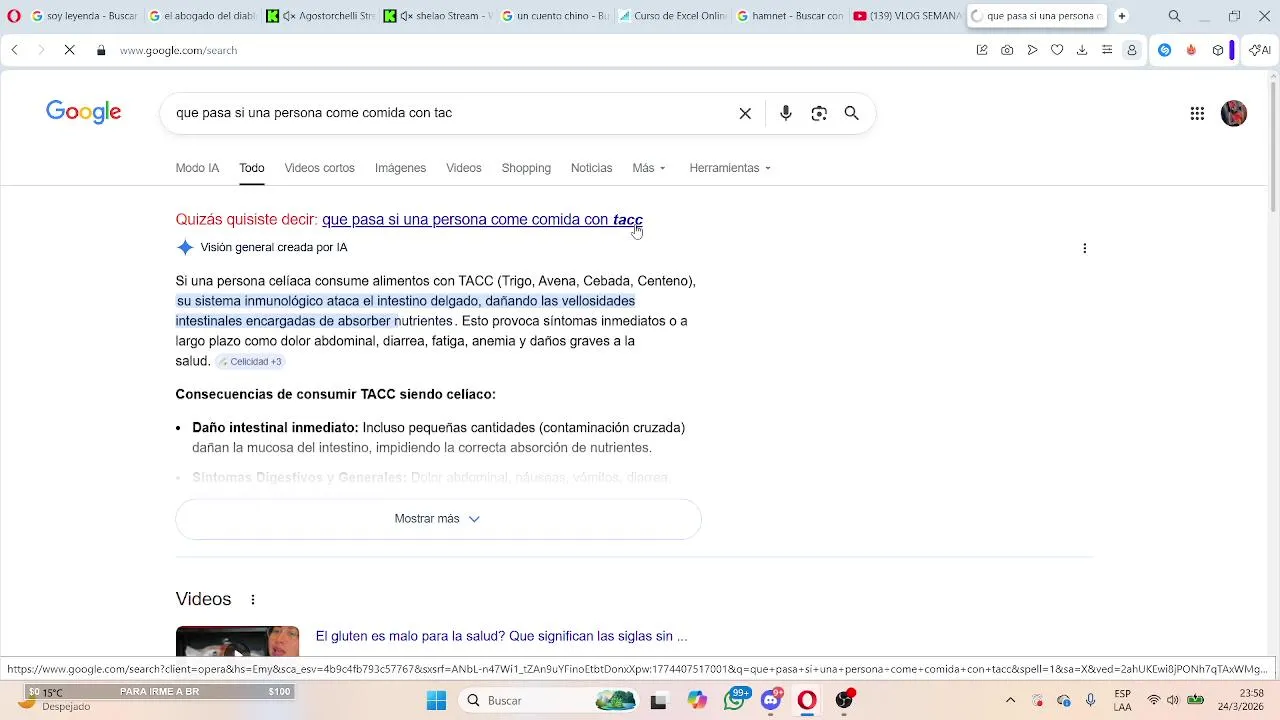Open the Opera snapshot camera tool

tap(1007, 50)
